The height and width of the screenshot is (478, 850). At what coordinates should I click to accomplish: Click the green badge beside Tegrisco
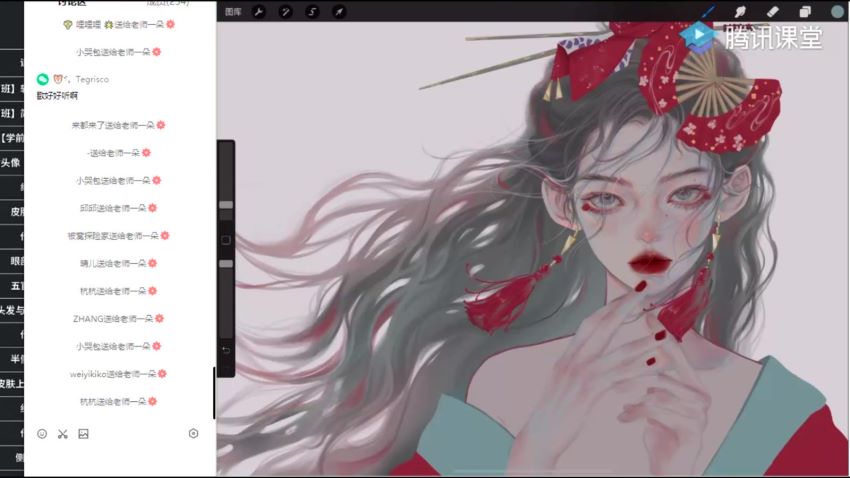pos(43,79)
